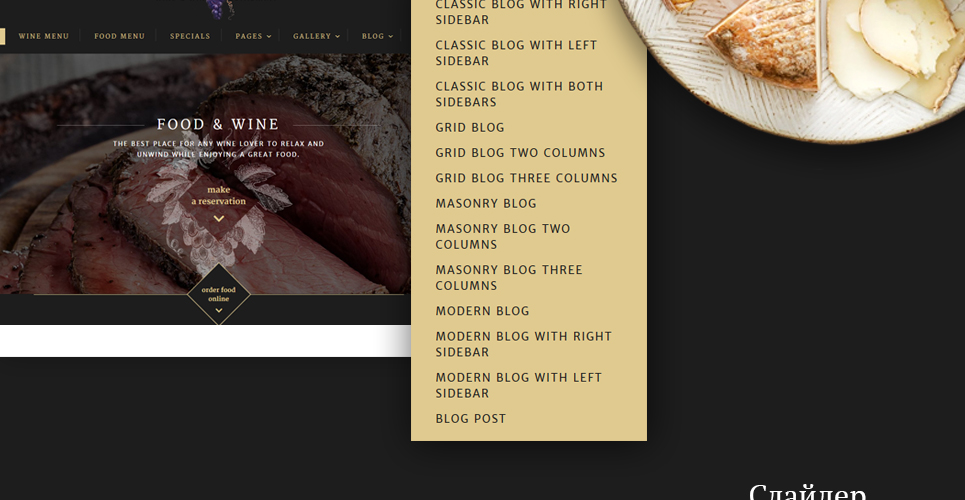Select Classic Blog with Both Sidebars
The height and width of the screenshot is (500, 965).
pos(519,94)
